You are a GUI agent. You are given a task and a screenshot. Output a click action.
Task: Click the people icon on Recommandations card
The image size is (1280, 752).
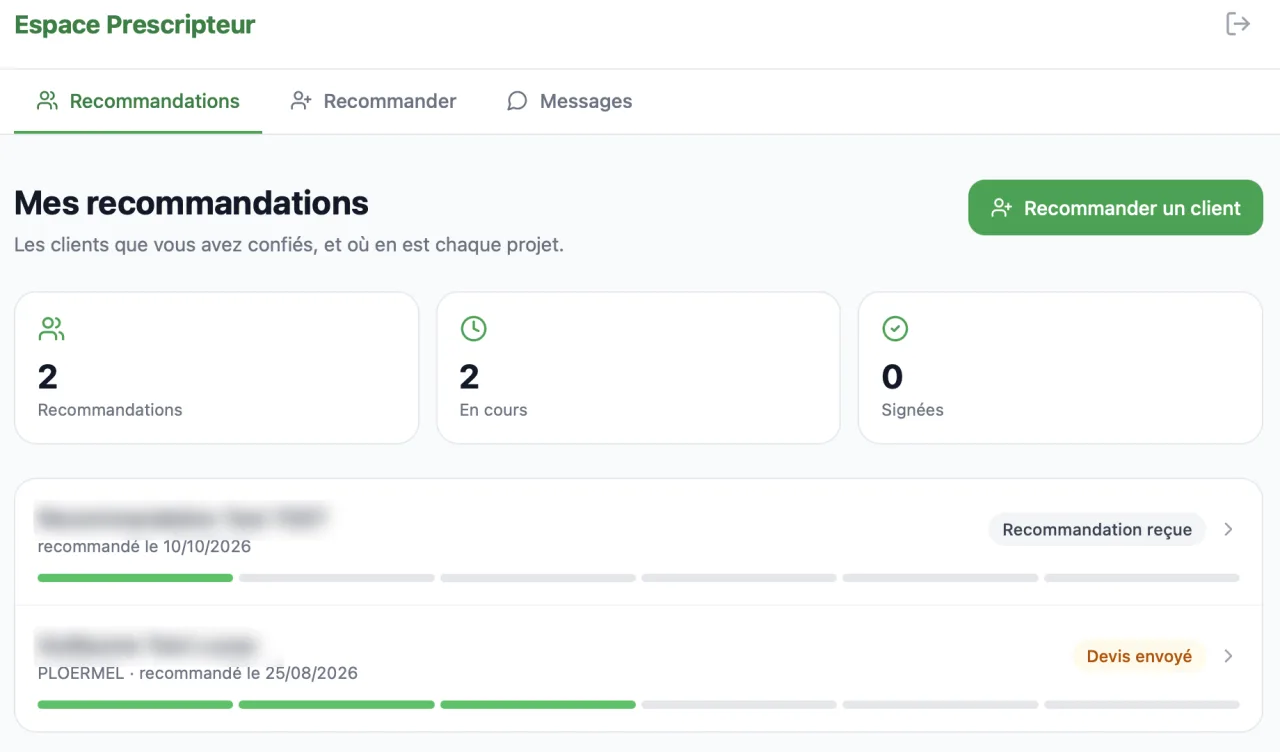click(x=51, y=328)
